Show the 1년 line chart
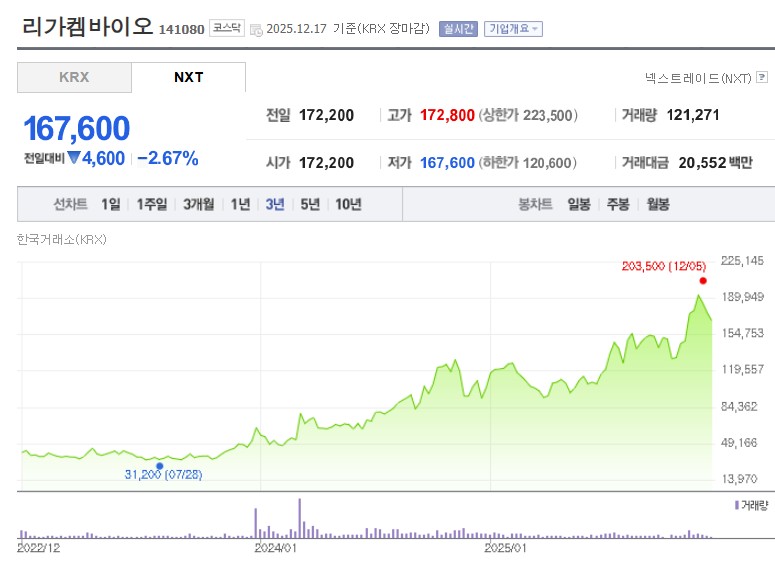The width and height of the screenshot is (775, 565). click(241, 204)
